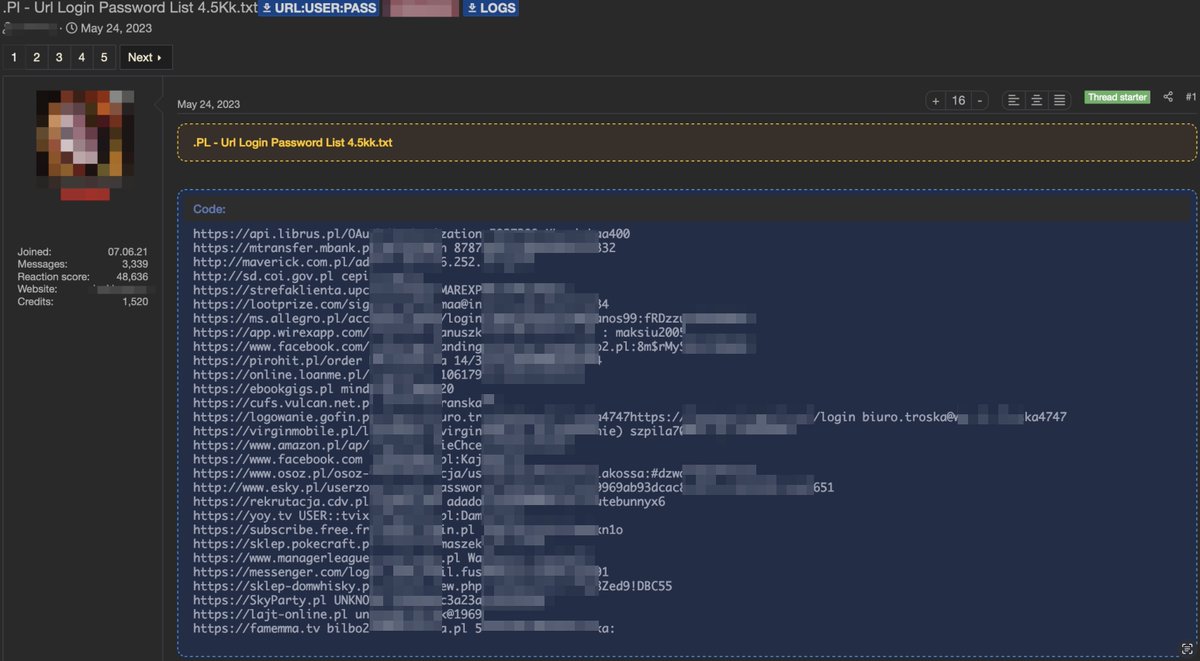1200x661 pixels.
Task: Click the Reaction score value 48,636
Action: [x=132, y=276]
